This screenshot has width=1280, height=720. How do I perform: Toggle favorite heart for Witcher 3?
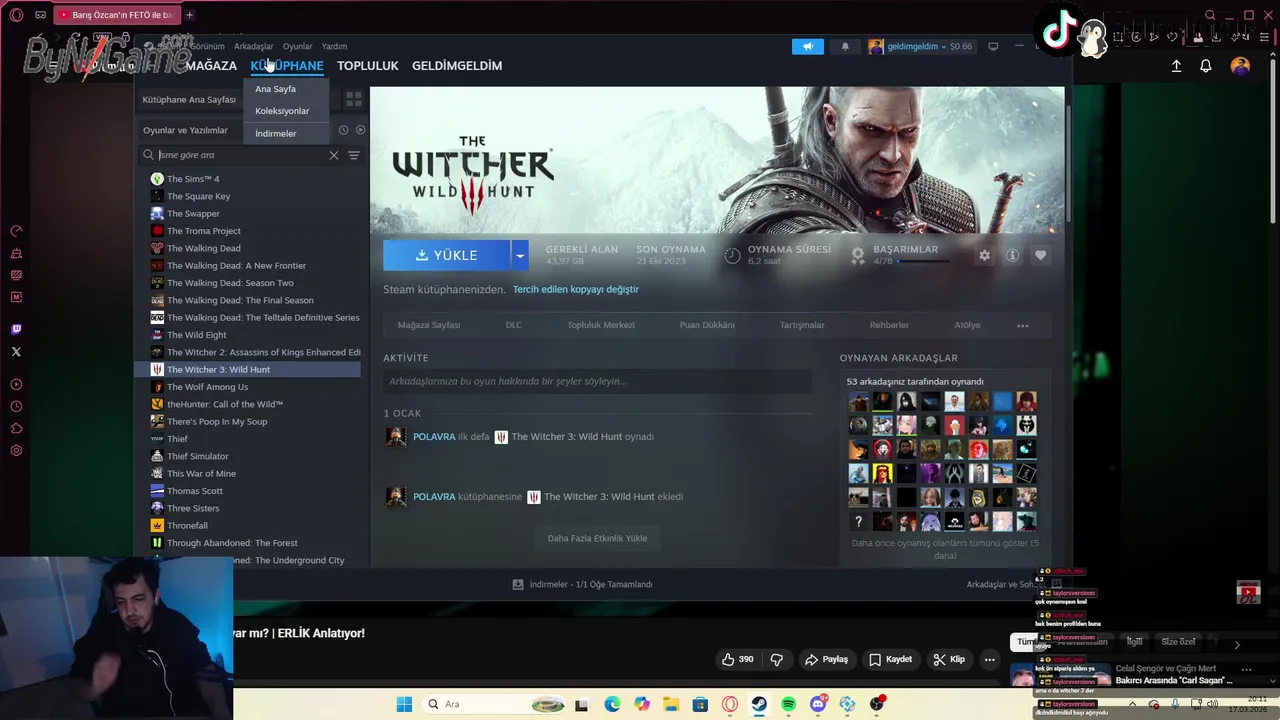coord(1040,255)
